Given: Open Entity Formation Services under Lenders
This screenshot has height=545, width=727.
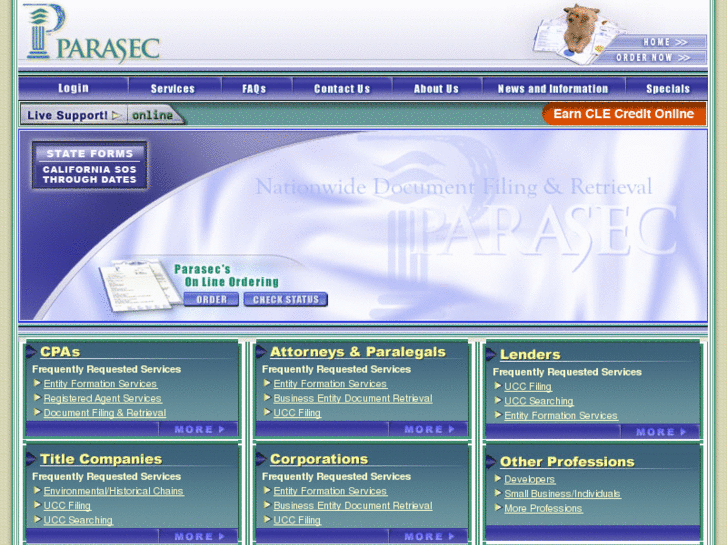Looking at the screenshot, I should pos(561,416).
